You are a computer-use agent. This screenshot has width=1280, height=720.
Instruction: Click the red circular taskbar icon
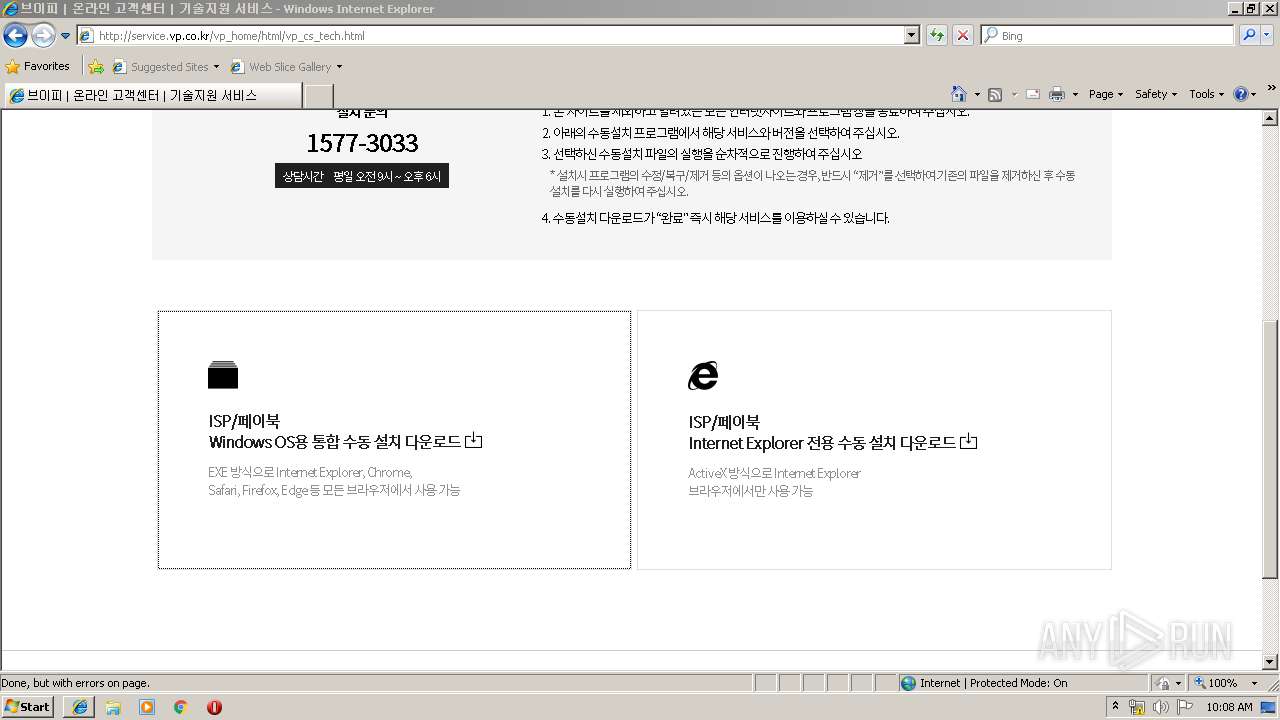(214, 707)
